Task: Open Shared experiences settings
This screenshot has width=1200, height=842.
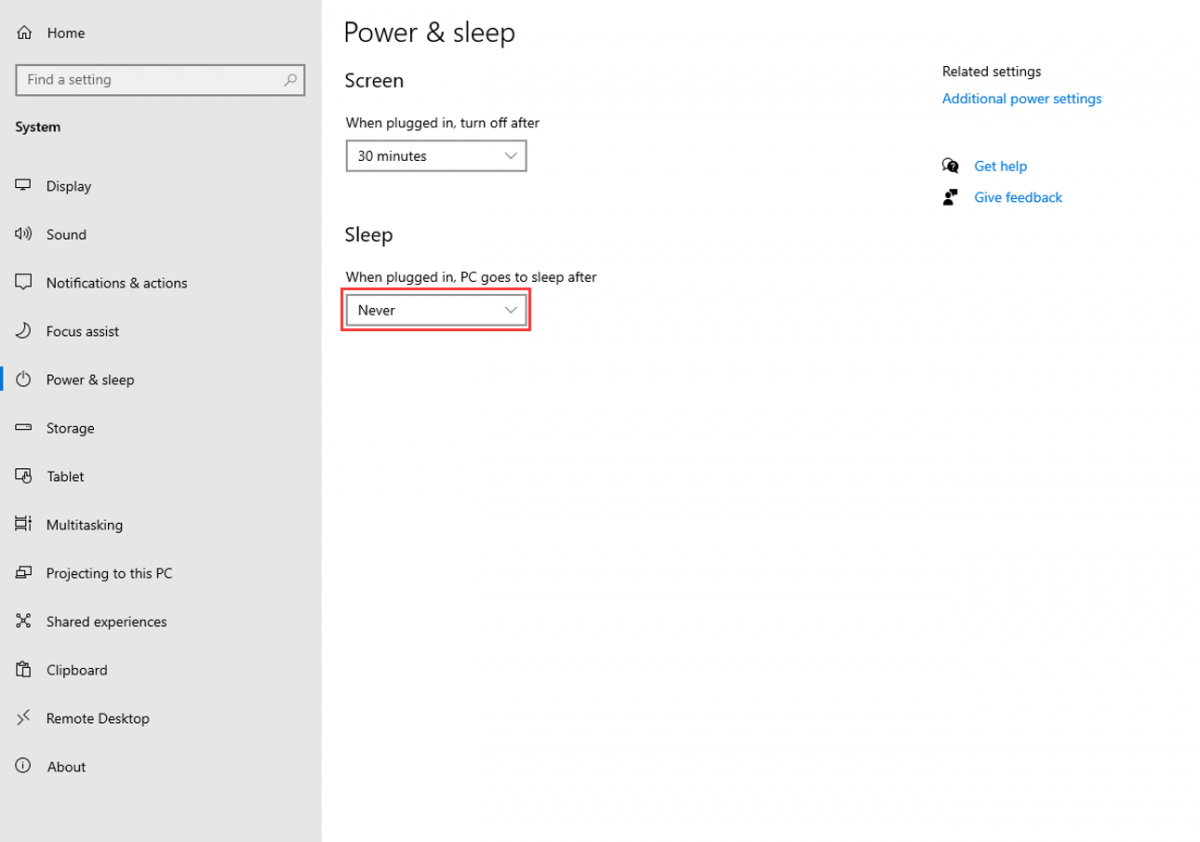Action: 106,621
